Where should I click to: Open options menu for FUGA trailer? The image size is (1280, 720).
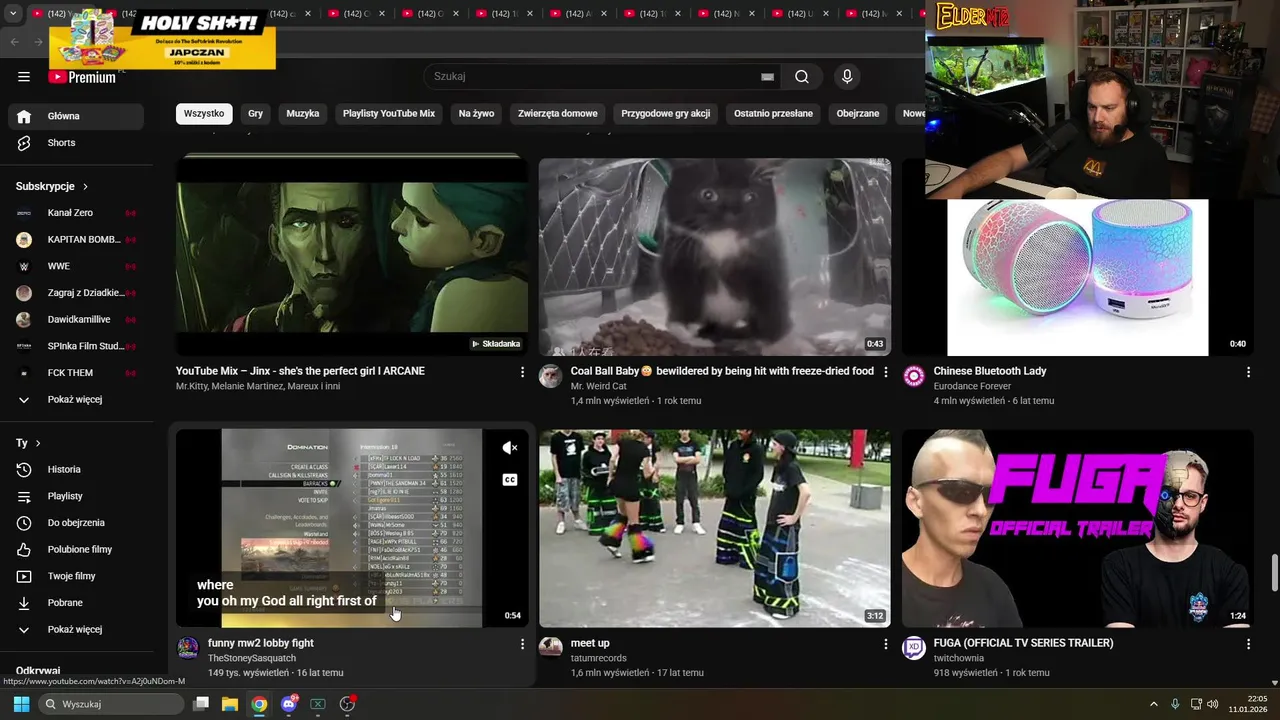coord(1248,644)
